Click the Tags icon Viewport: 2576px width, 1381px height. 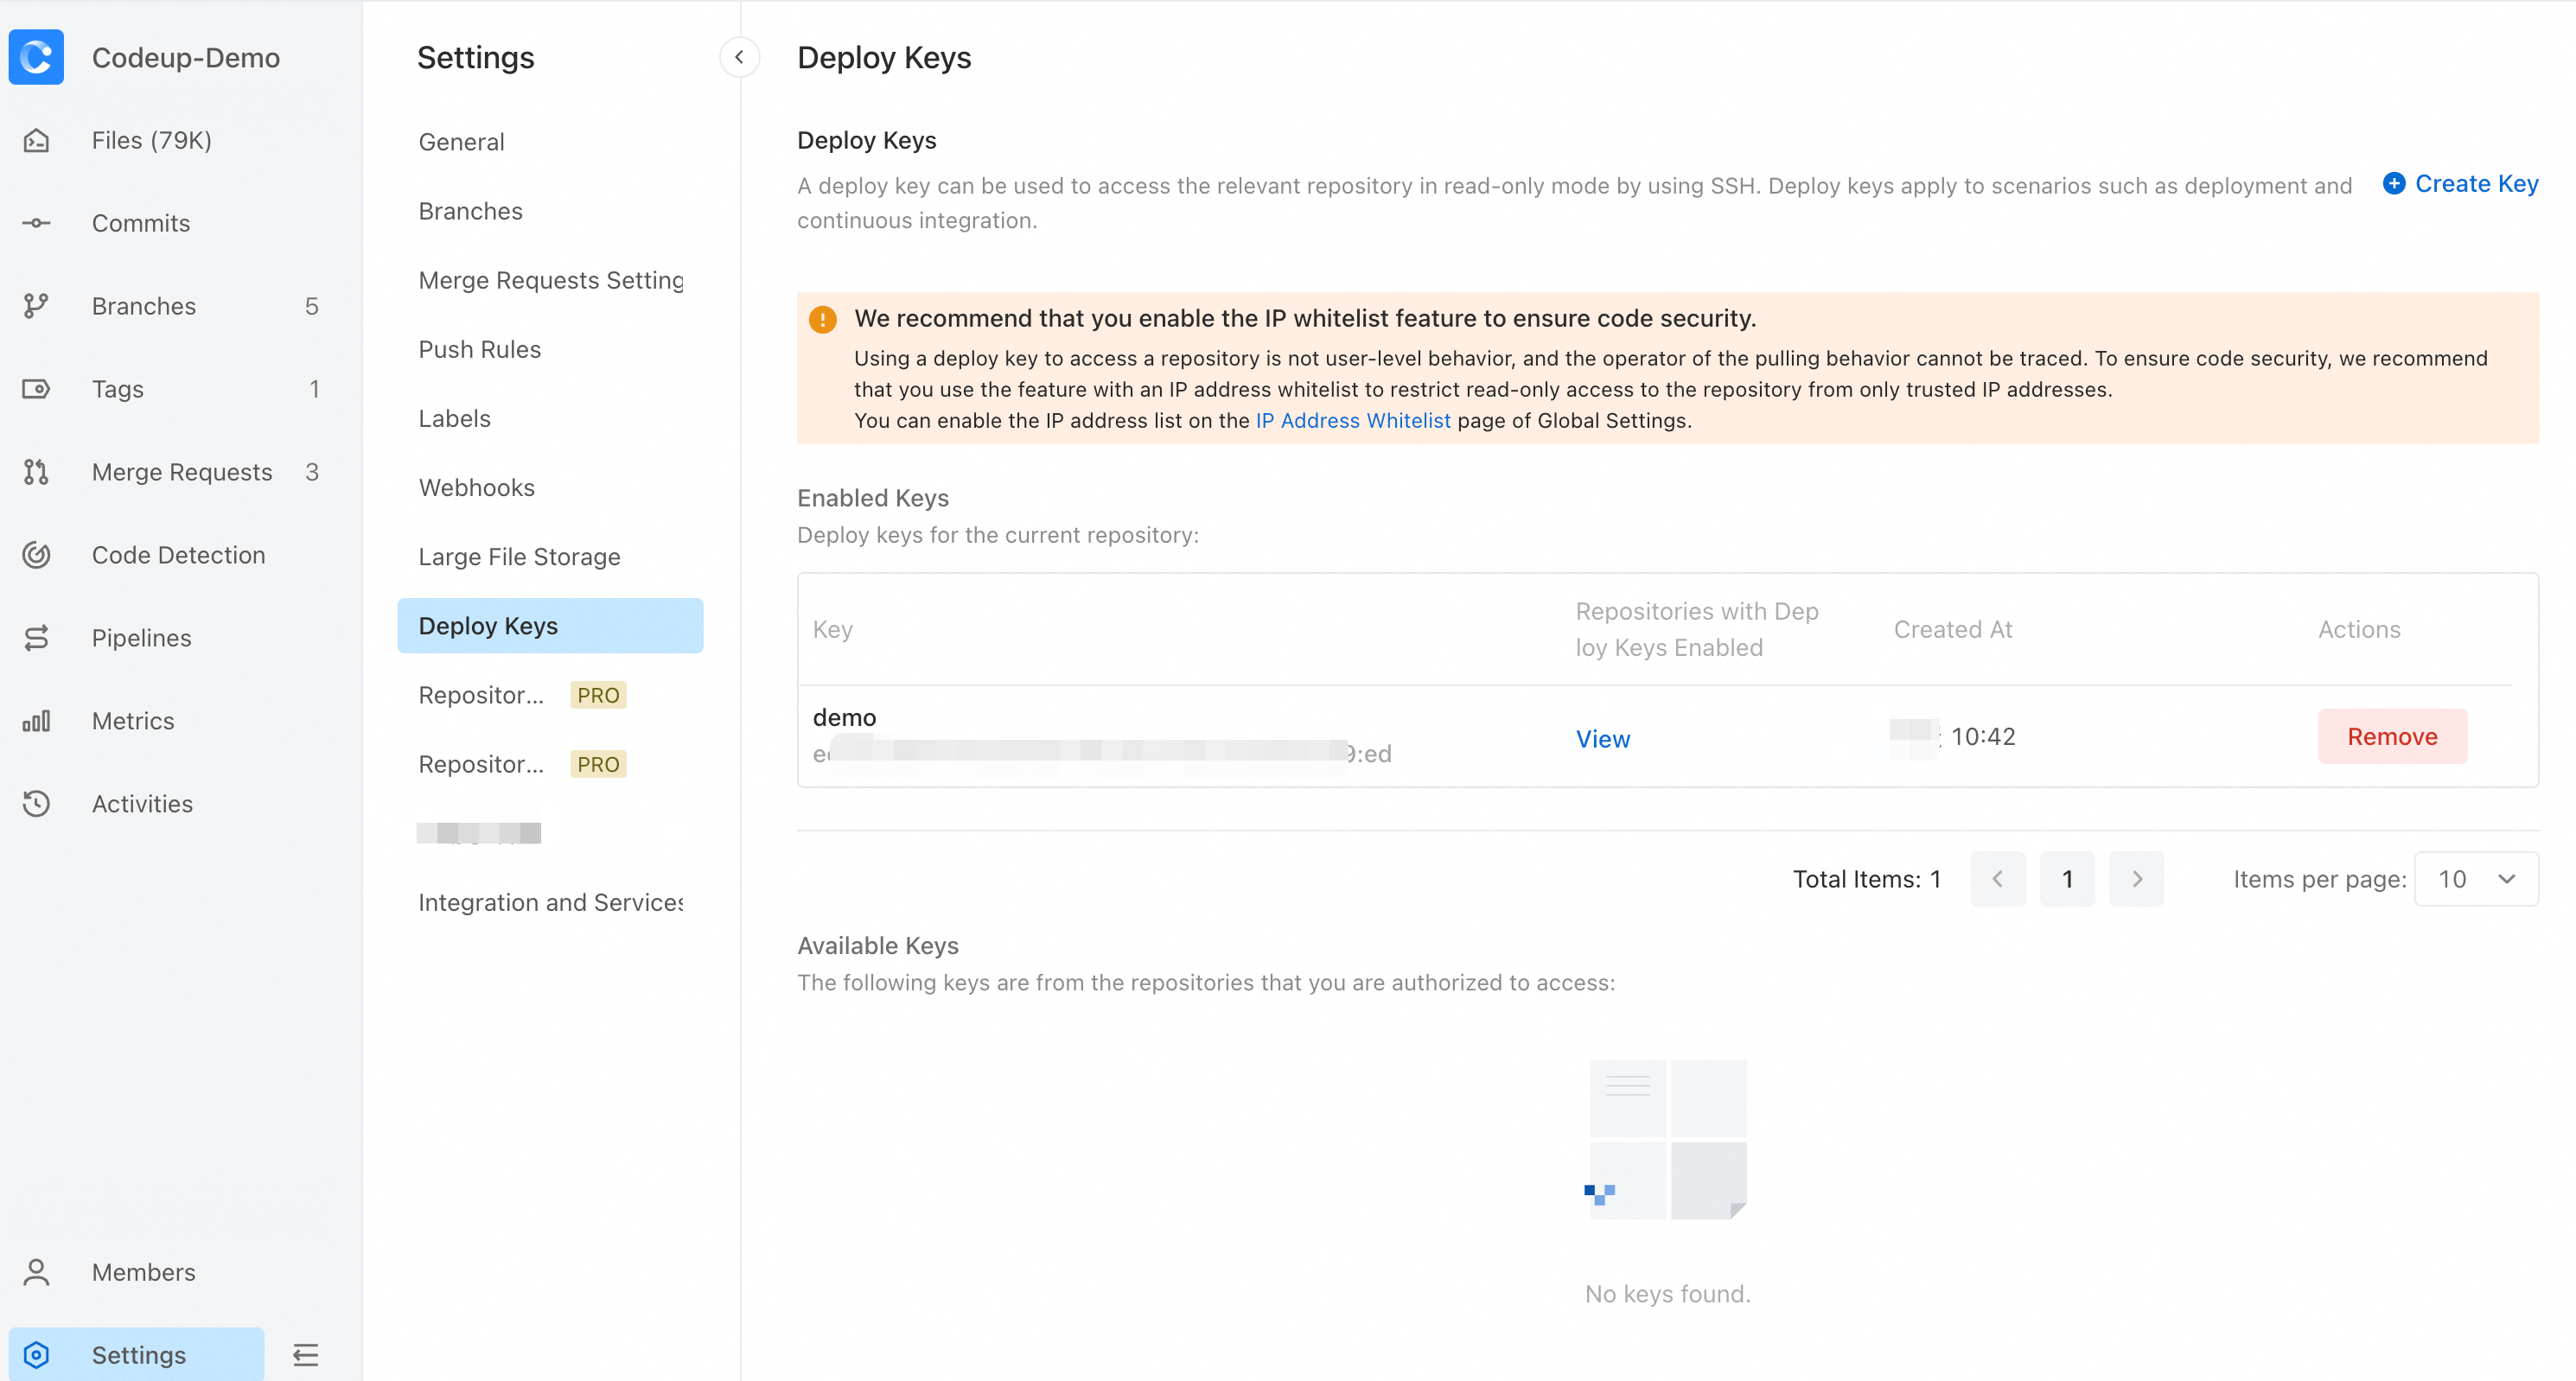point(36,389)
